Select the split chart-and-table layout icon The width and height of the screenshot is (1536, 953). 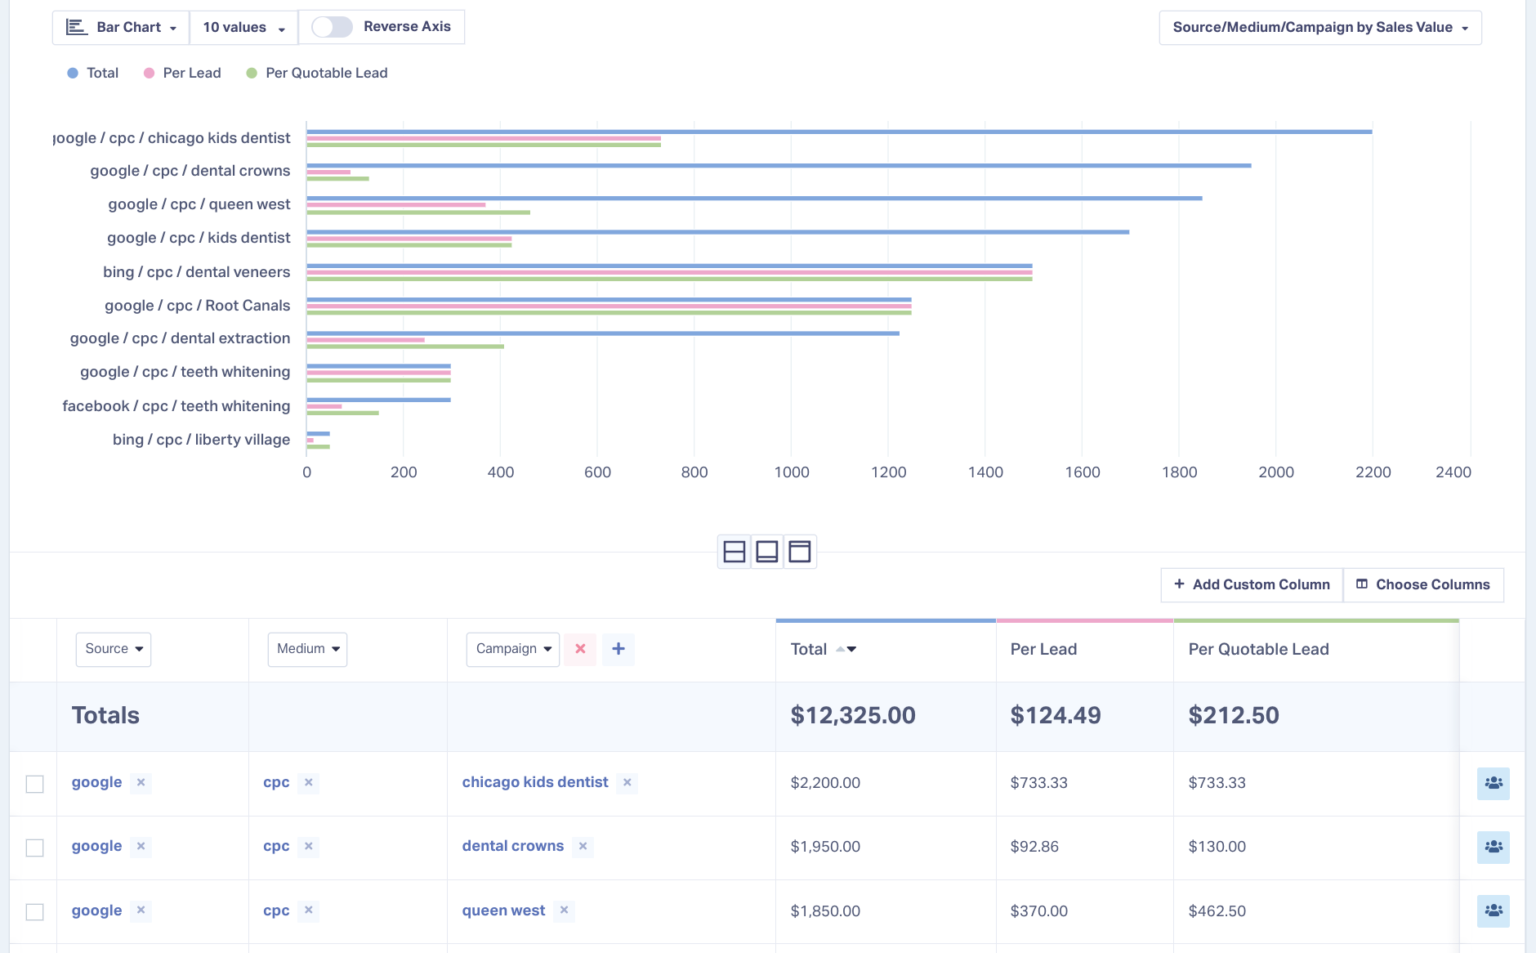point(734,551)
